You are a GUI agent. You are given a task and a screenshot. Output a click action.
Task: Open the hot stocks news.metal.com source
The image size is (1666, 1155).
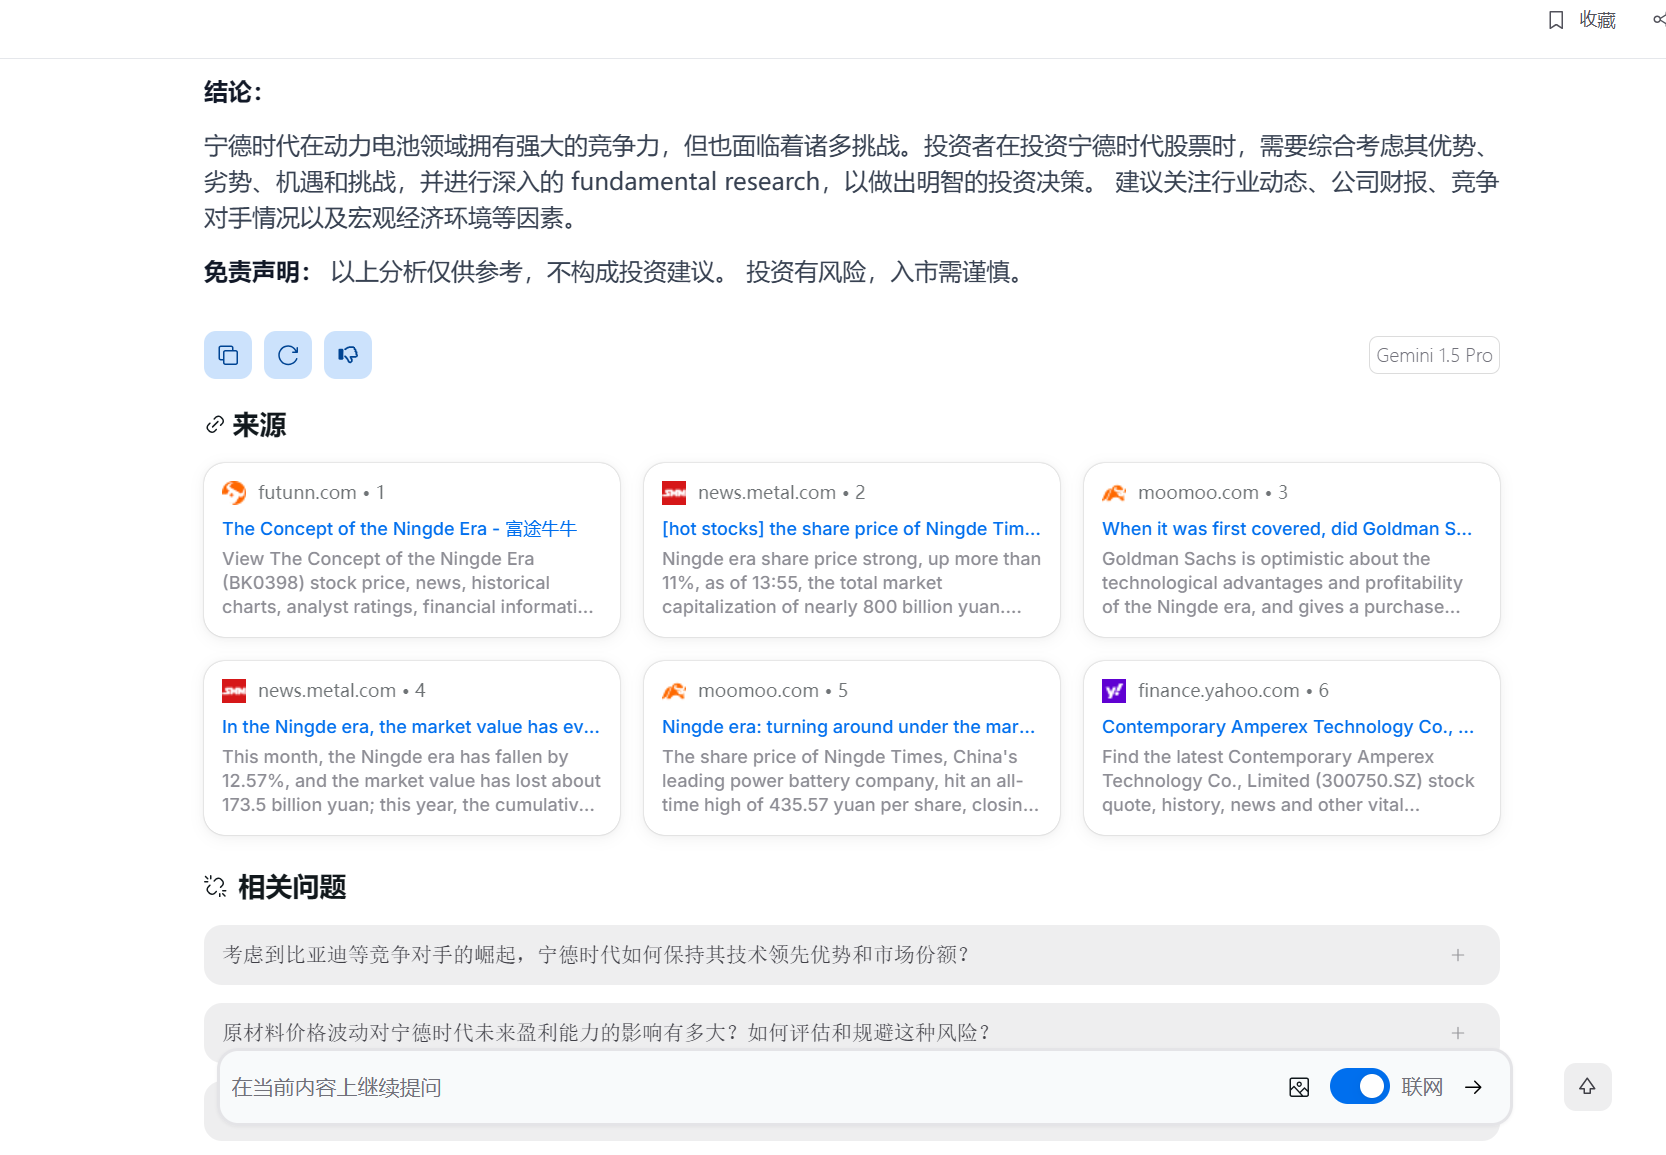pos(851,549)
